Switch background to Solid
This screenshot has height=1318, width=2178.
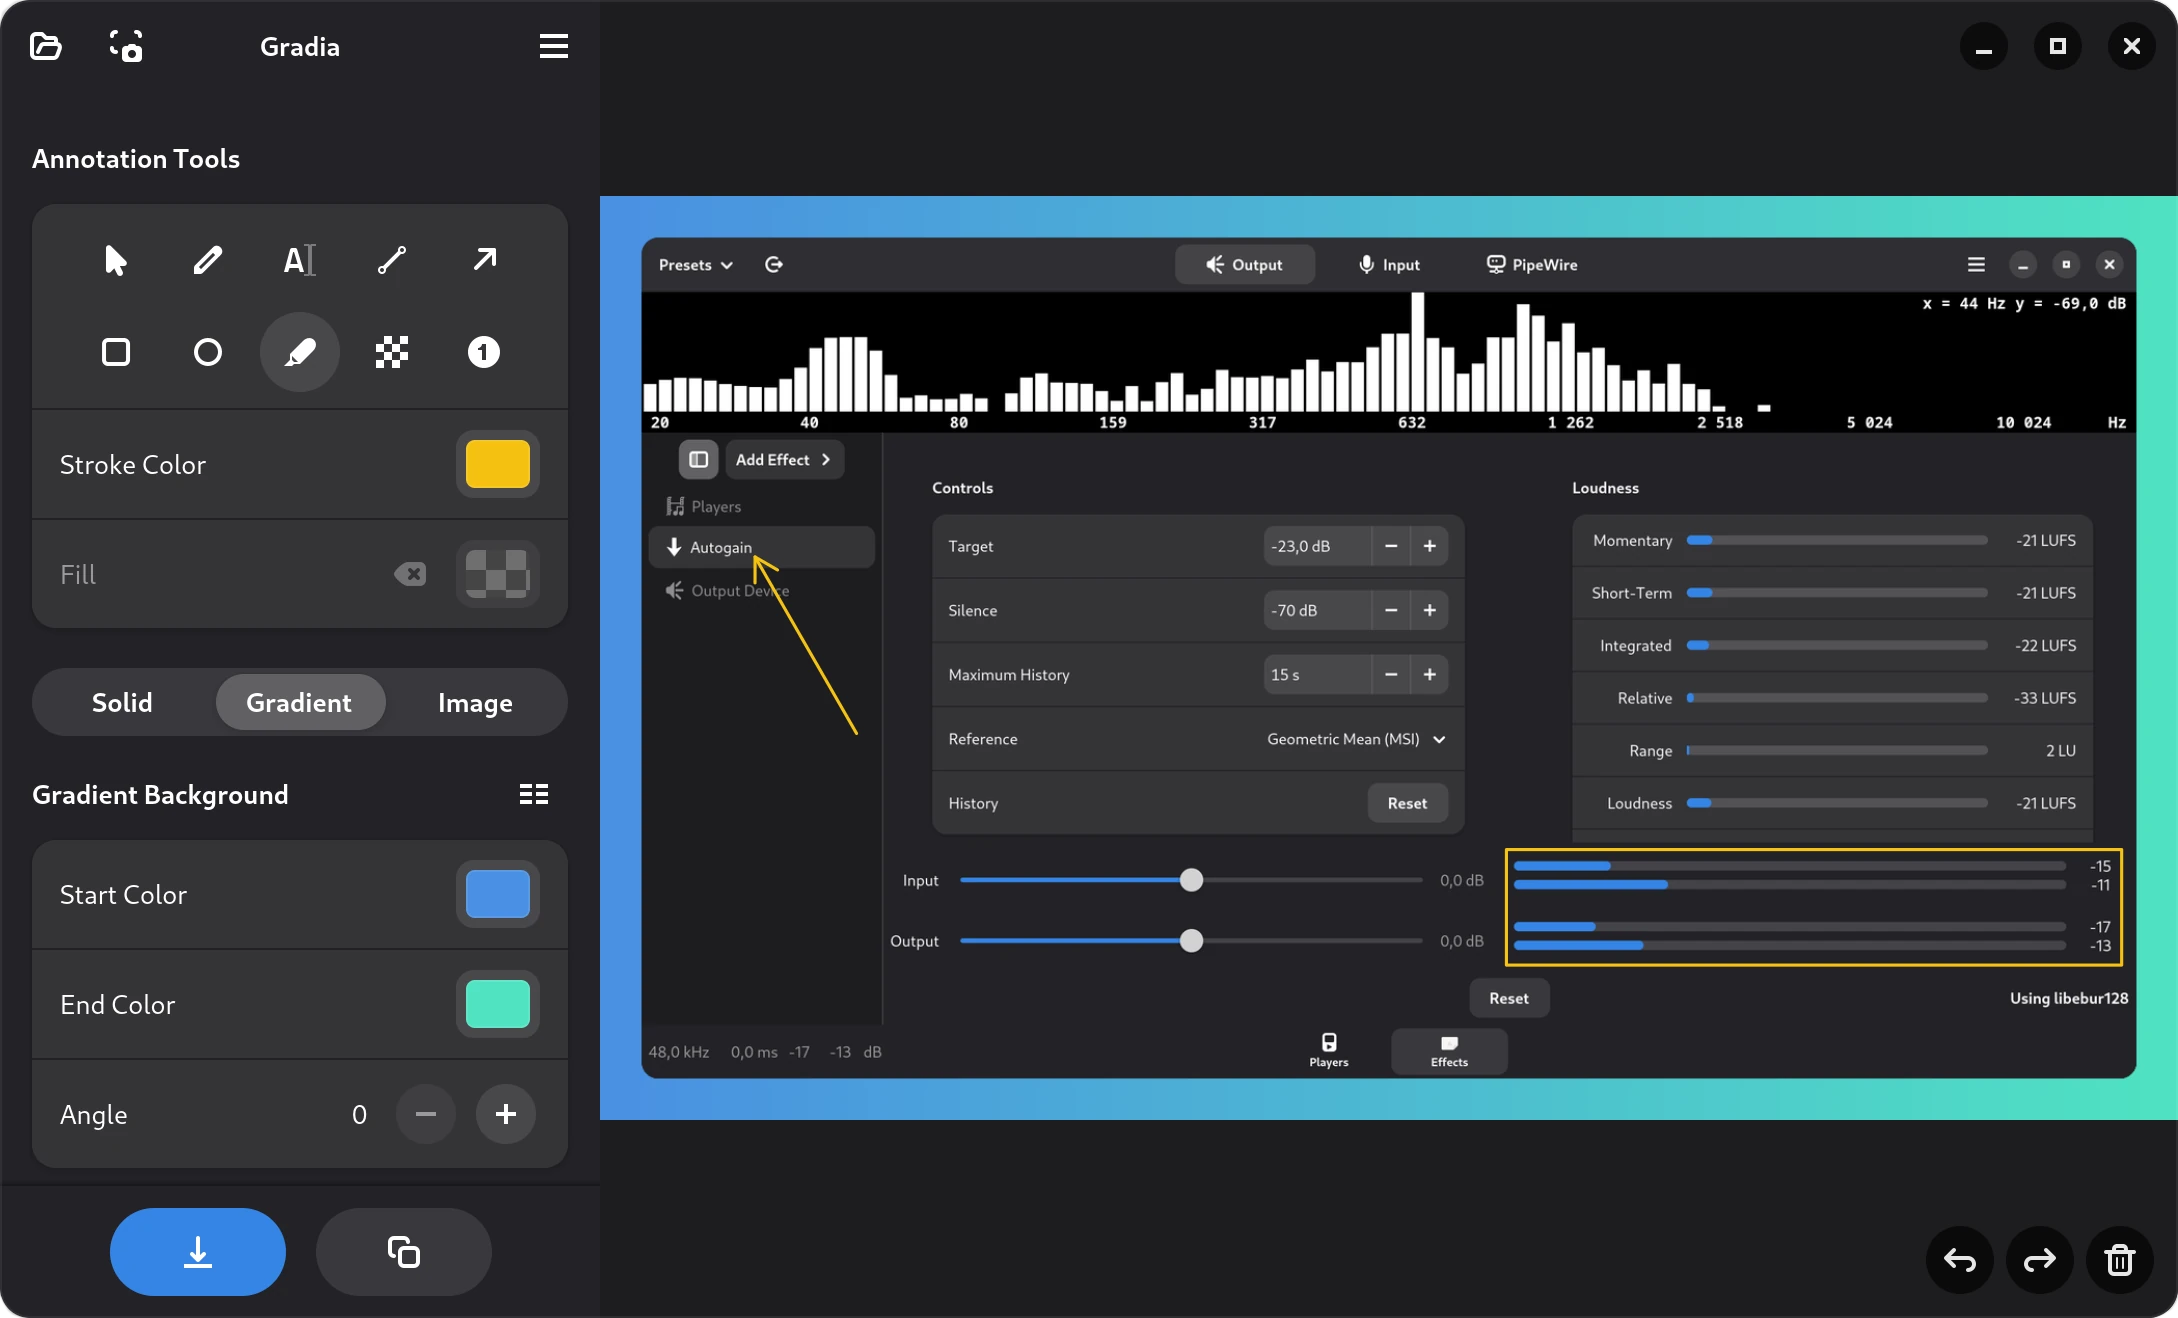click(122, 703)
